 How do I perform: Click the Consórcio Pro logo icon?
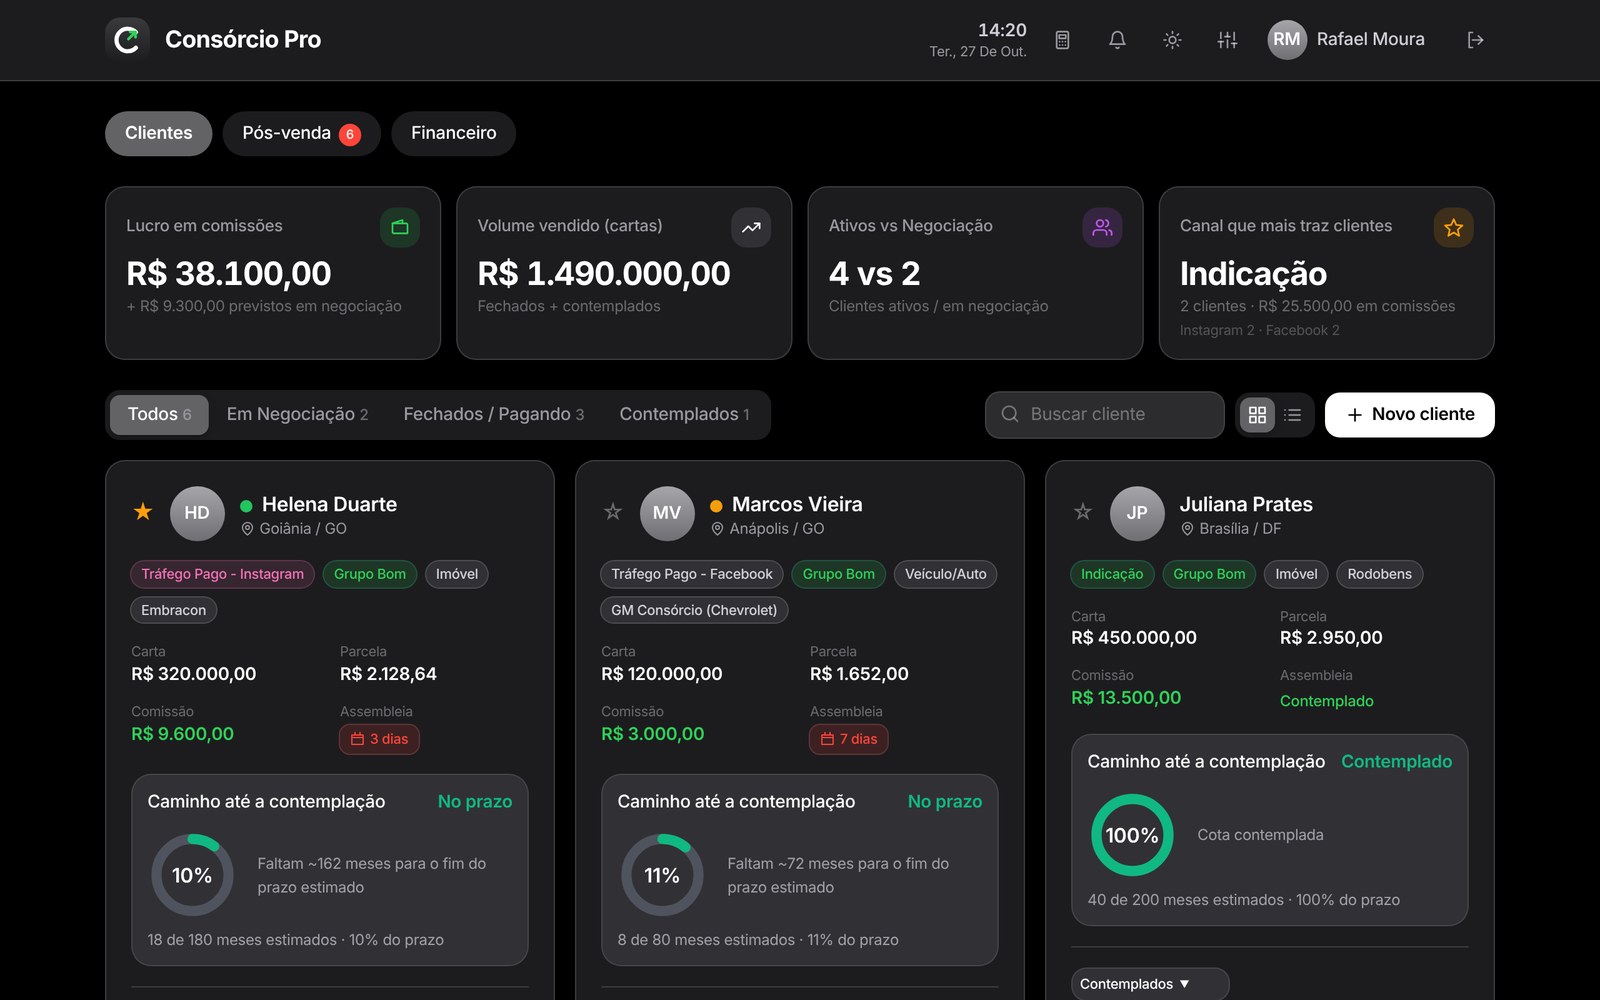[x=127, y=40]
